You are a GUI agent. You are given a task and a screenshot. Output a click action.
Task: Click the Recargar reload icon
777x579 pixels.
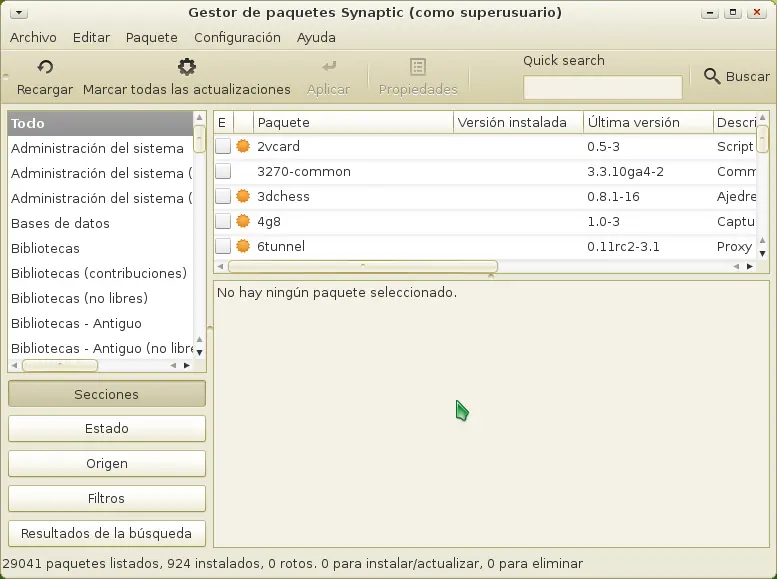45,66
